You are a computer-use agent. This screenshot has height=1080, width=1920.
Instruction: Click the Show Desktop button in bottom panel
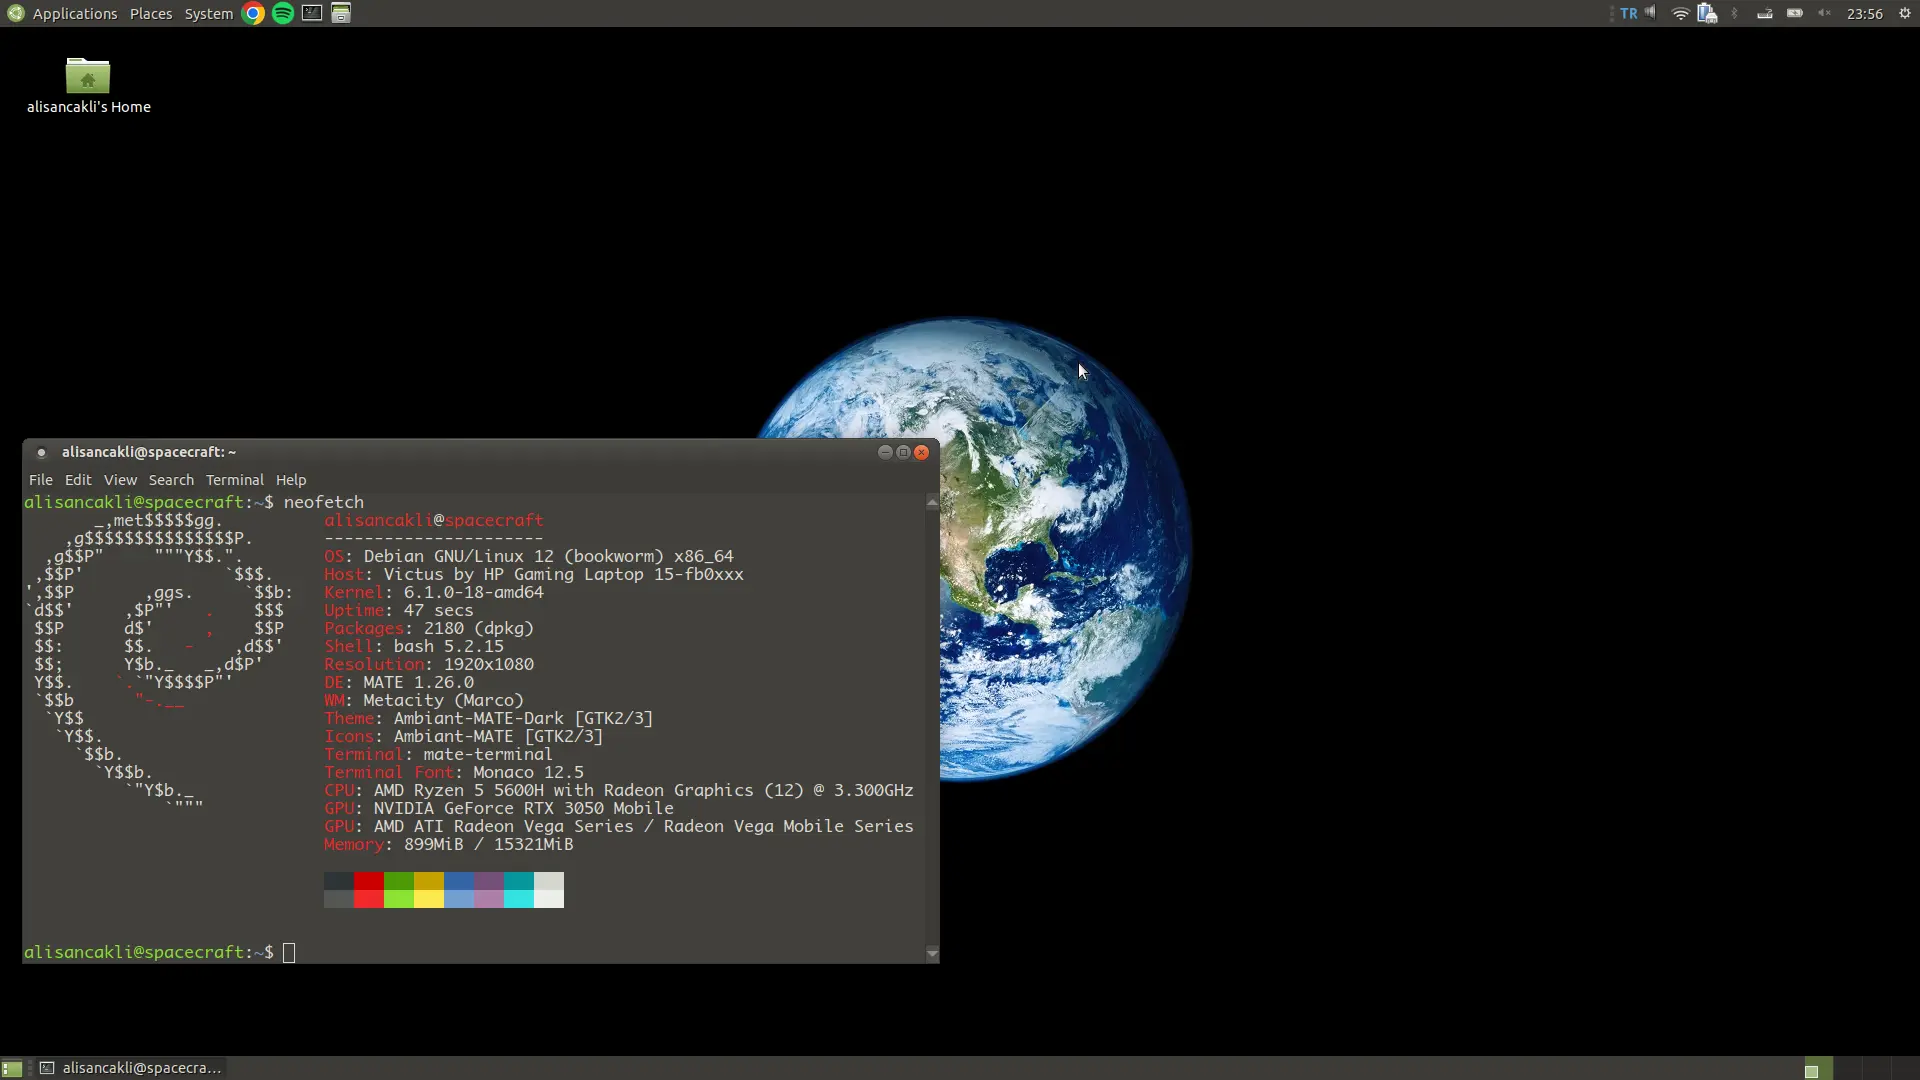click(x=12, y=1068)
